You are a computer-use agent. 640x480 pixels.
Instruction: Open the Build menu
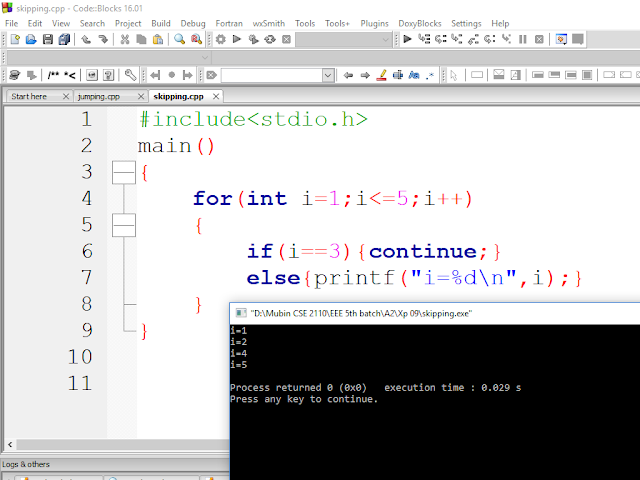[161, 23]
